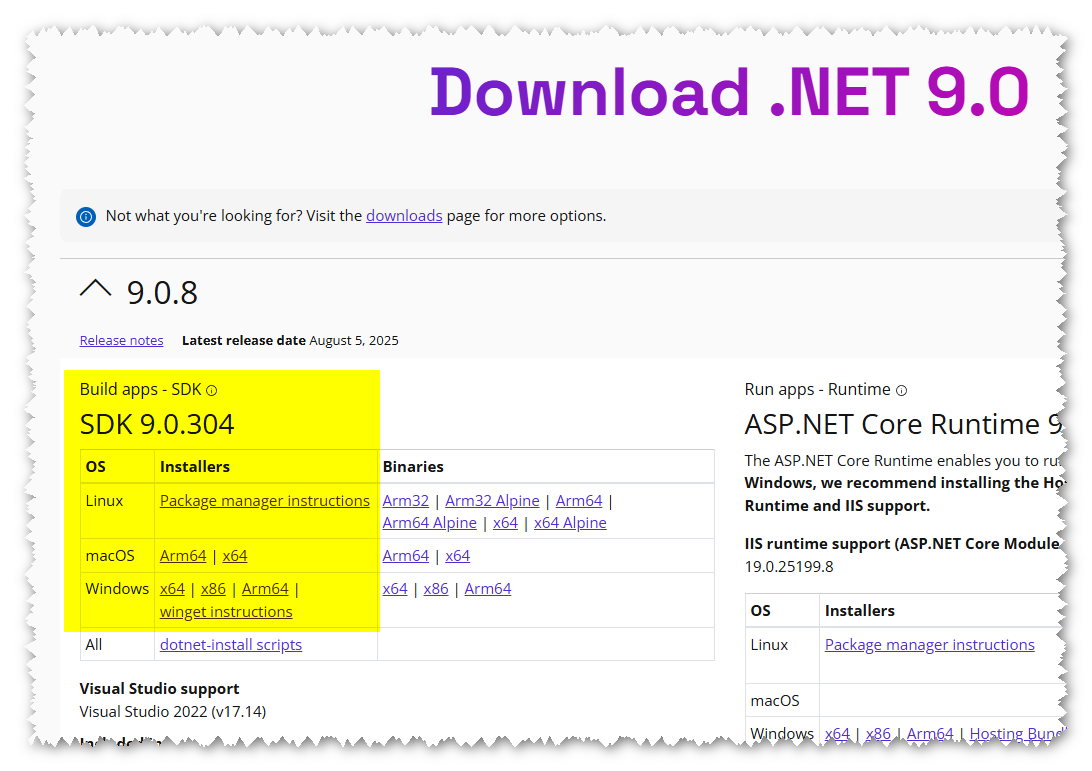The height and width of the screenshot is (771, 1092).
Task: Download Linux x64 Alpine SDK binaries
Action: click(x=570, y=523)
